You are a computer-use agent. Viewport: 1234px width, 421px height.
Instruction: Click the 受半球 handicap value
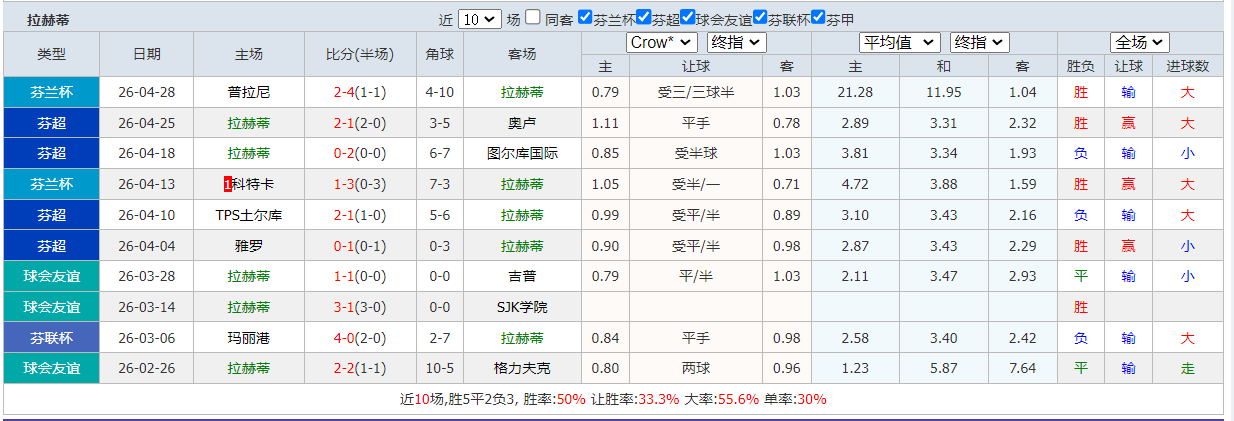[696, 154]
